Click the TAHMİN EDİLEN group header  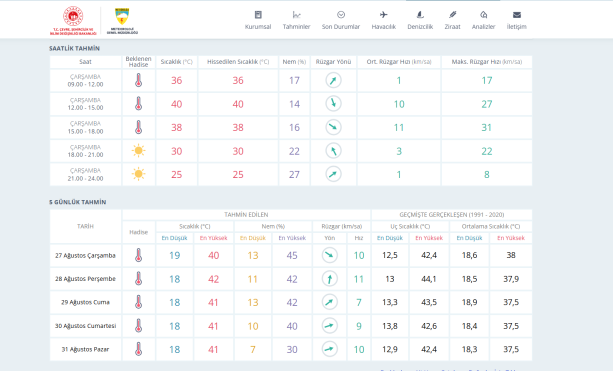coord(246,215)
